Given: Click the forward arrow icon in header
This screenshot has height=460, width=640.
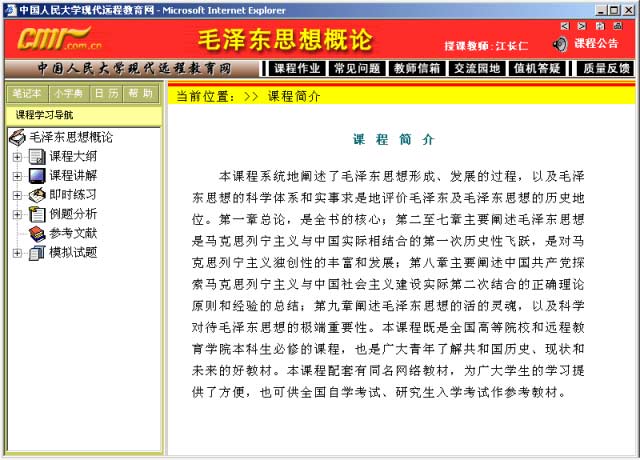Looking at the screenshot, I should (582, 26).
